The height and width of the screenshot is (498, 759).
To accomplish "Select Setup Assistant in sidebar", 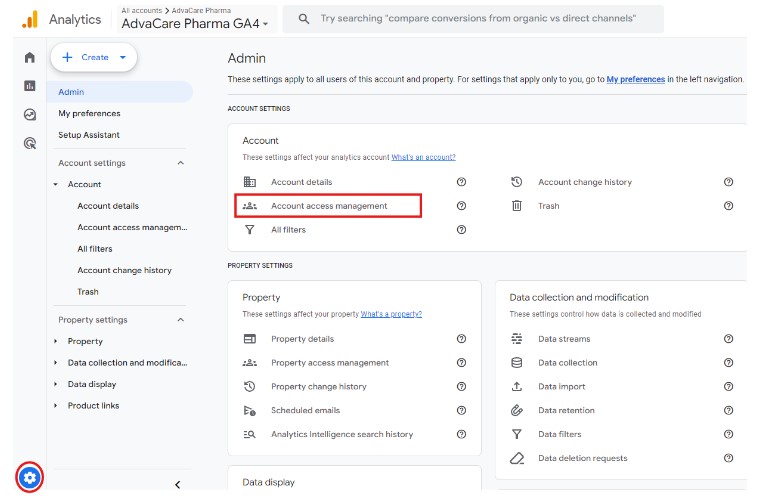I will (89, 135).
